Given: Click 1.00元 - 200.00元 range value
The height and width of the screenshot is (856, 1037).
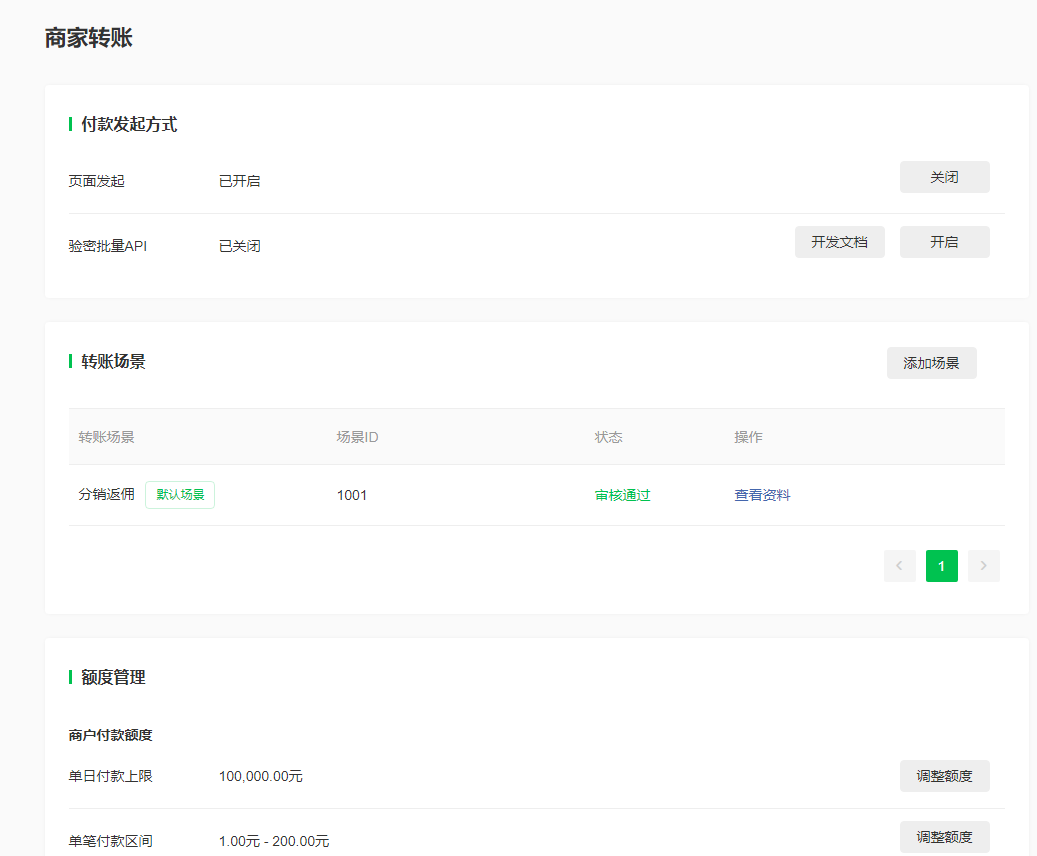Looking at the screenshot, I should [274, 841].
